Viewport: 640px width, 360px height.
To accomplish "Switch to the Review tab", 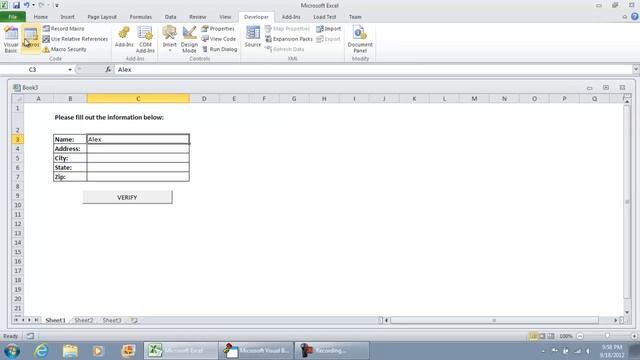I will 198,17.
